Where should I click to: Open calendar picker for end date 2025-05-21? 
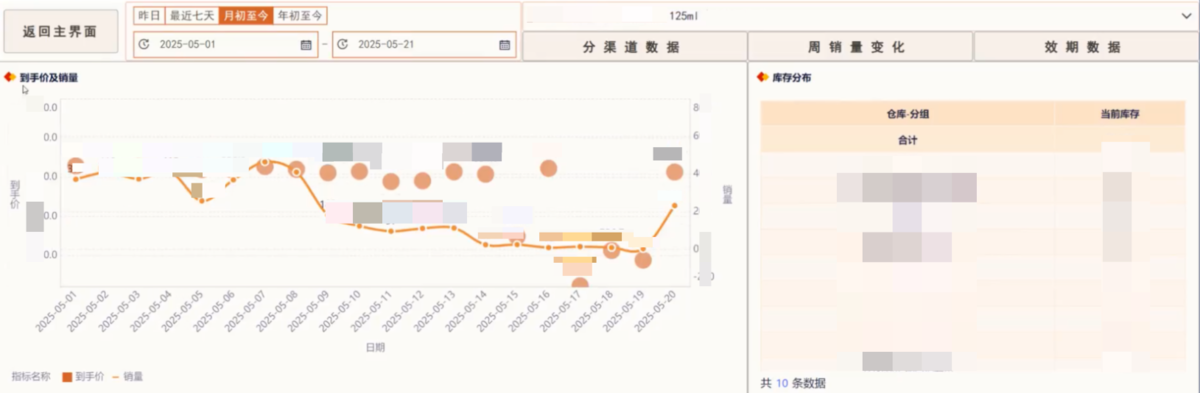pos(505,45)
